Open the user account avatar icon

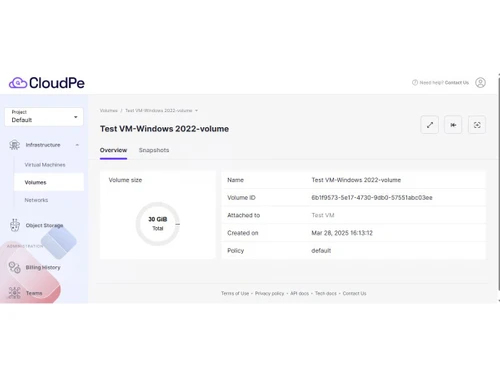[x=480, y=82]
